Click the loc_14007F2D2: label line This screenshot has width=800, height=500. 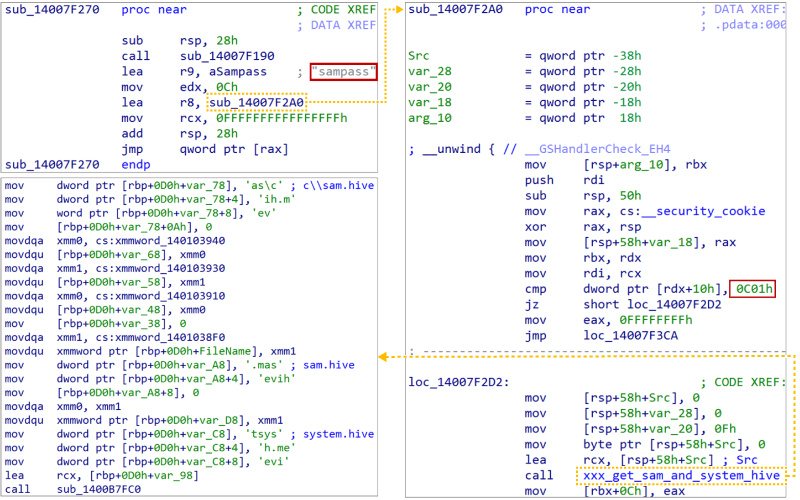pyautogui.click(x=459, y=382)
